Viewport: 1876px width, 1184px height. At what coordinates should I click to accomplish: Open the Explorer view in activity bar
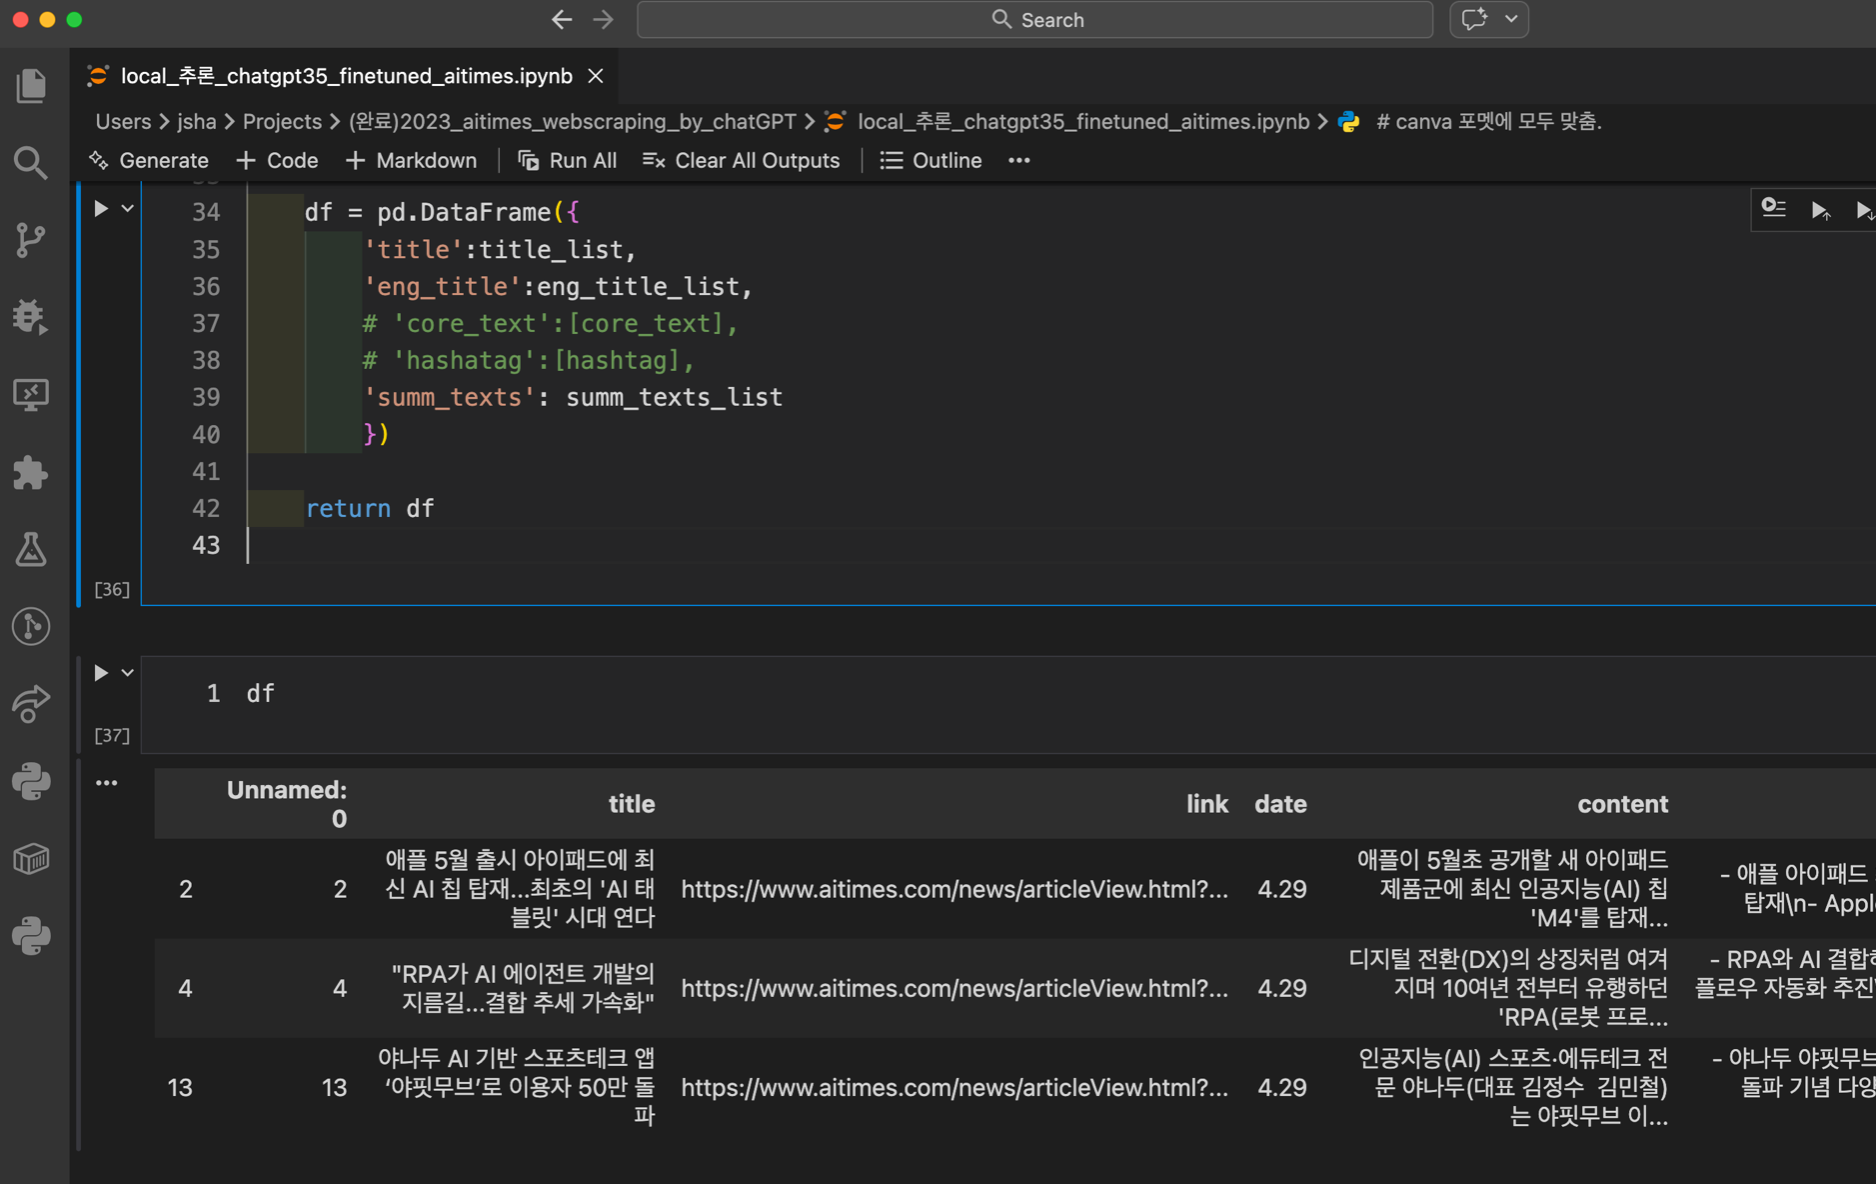(x=31, y=85)
